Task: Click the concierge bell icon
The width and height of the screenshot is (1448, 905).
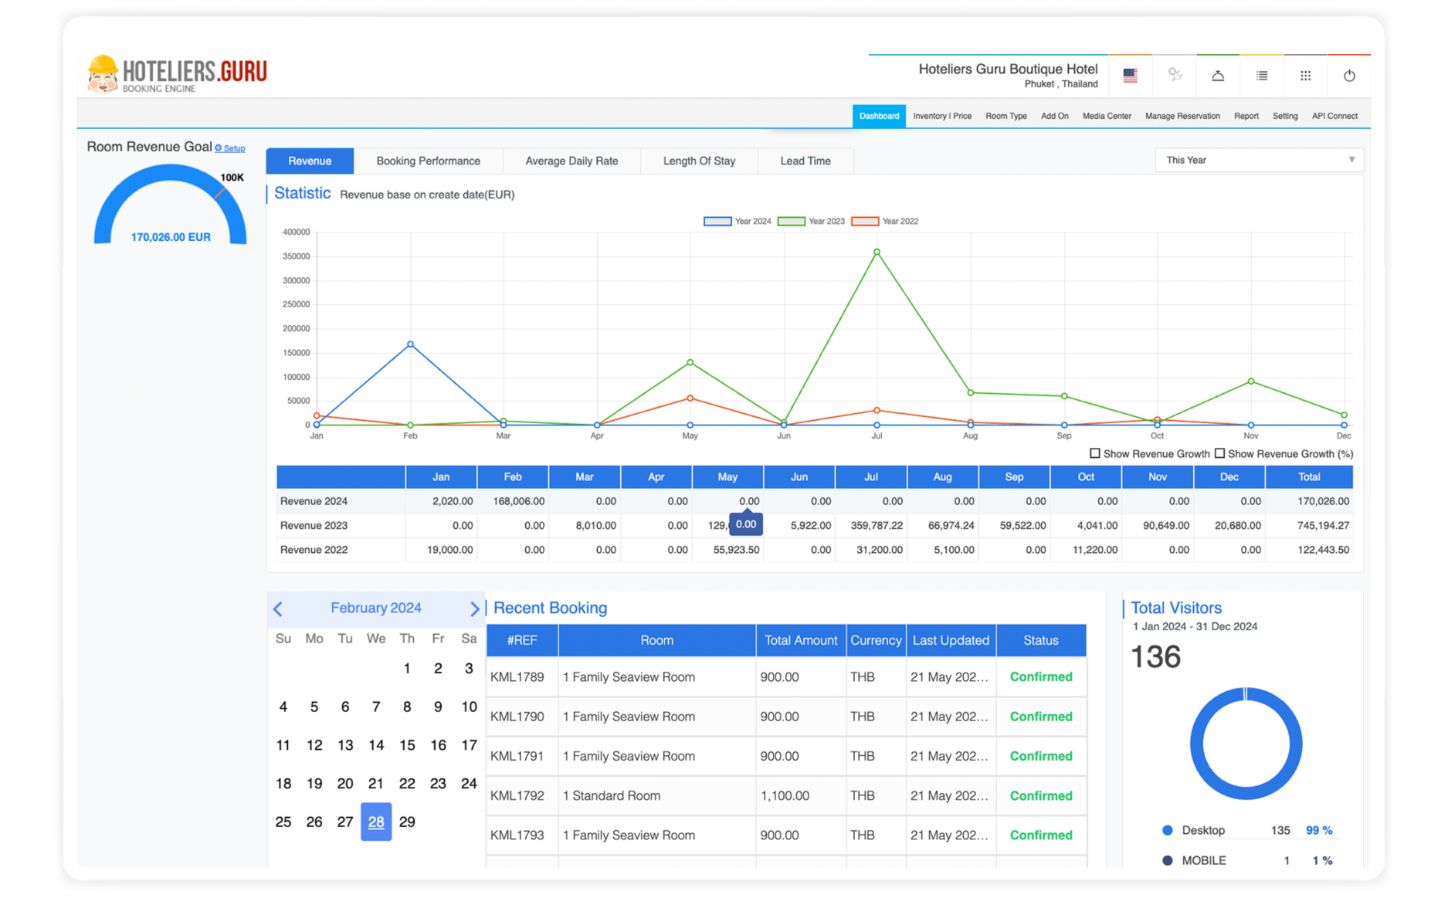Action: (x=1217, y=76)
